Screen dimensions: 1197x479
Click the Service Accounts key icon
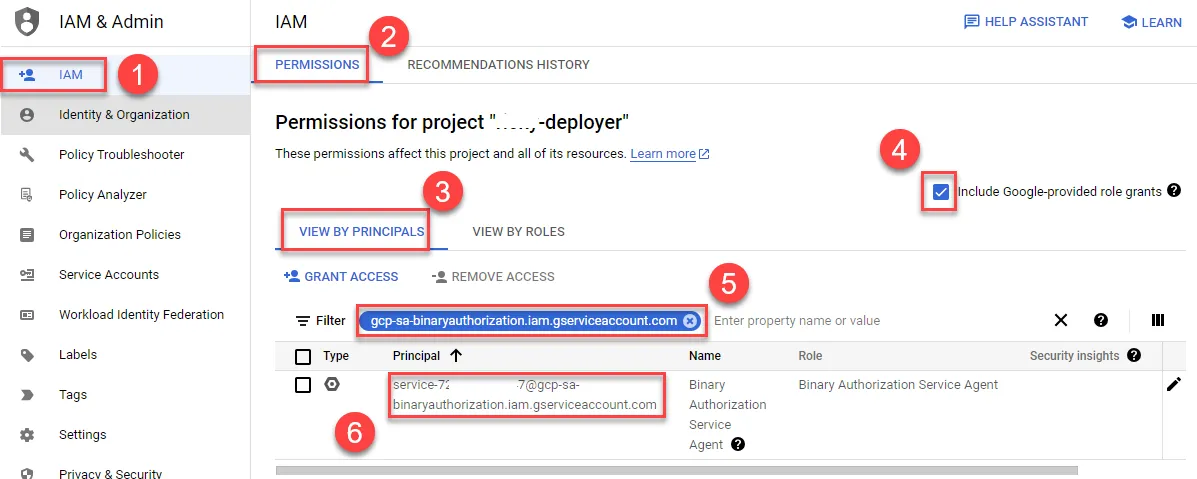click(x=27, y=275)
